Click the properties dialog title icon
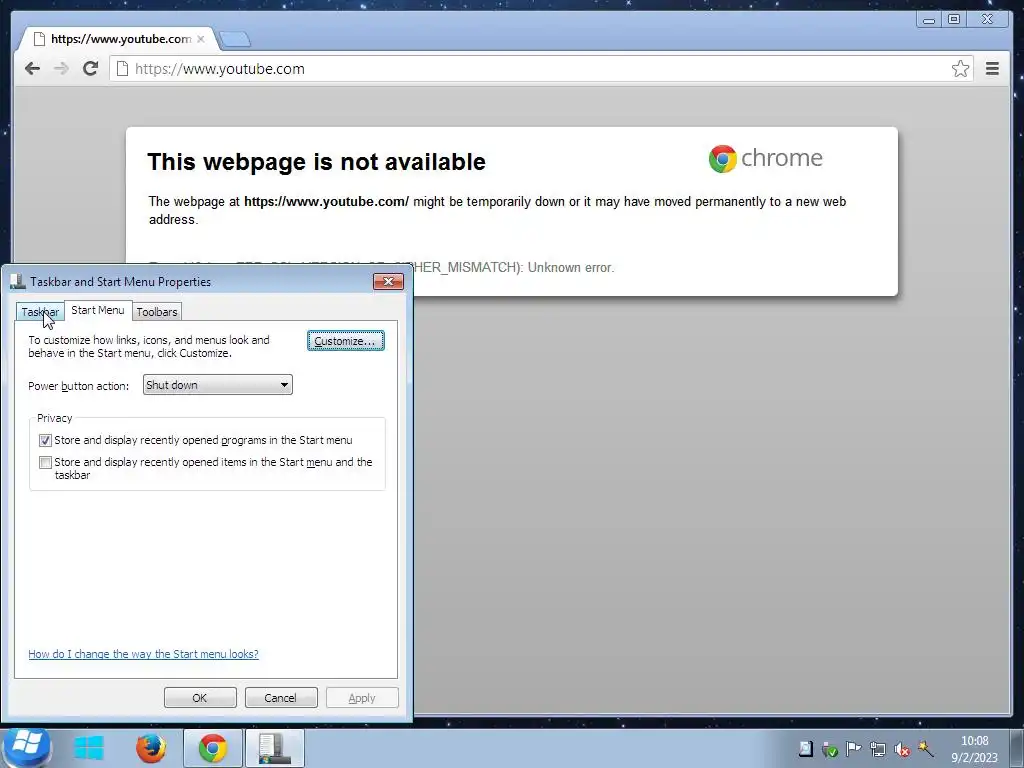 [18, 281]
